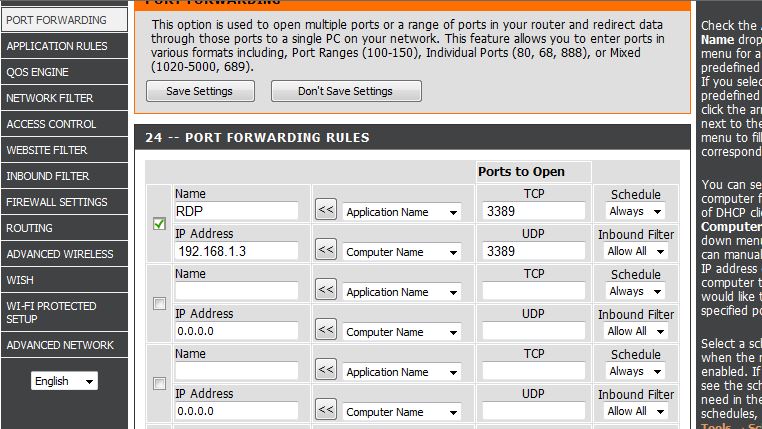The width and height of the screenshot is (762, 429).
Task: Click the << button beside RDP Computer Name
Action: tap(325, 250)
